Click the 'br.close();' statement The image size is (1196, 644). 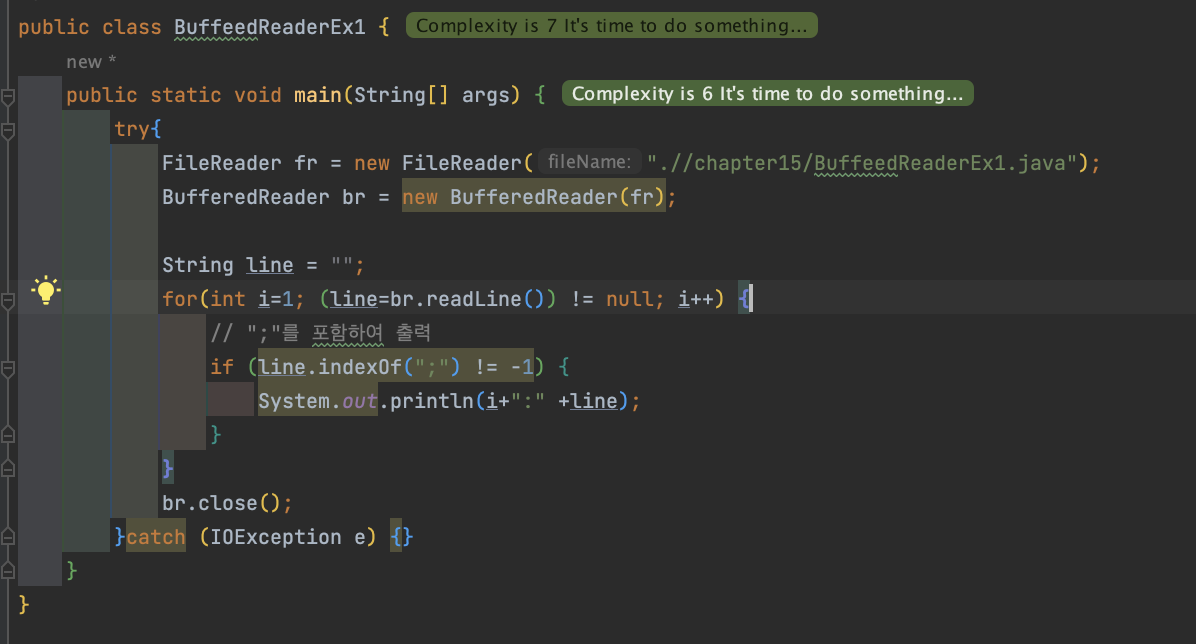pos(227,503)
